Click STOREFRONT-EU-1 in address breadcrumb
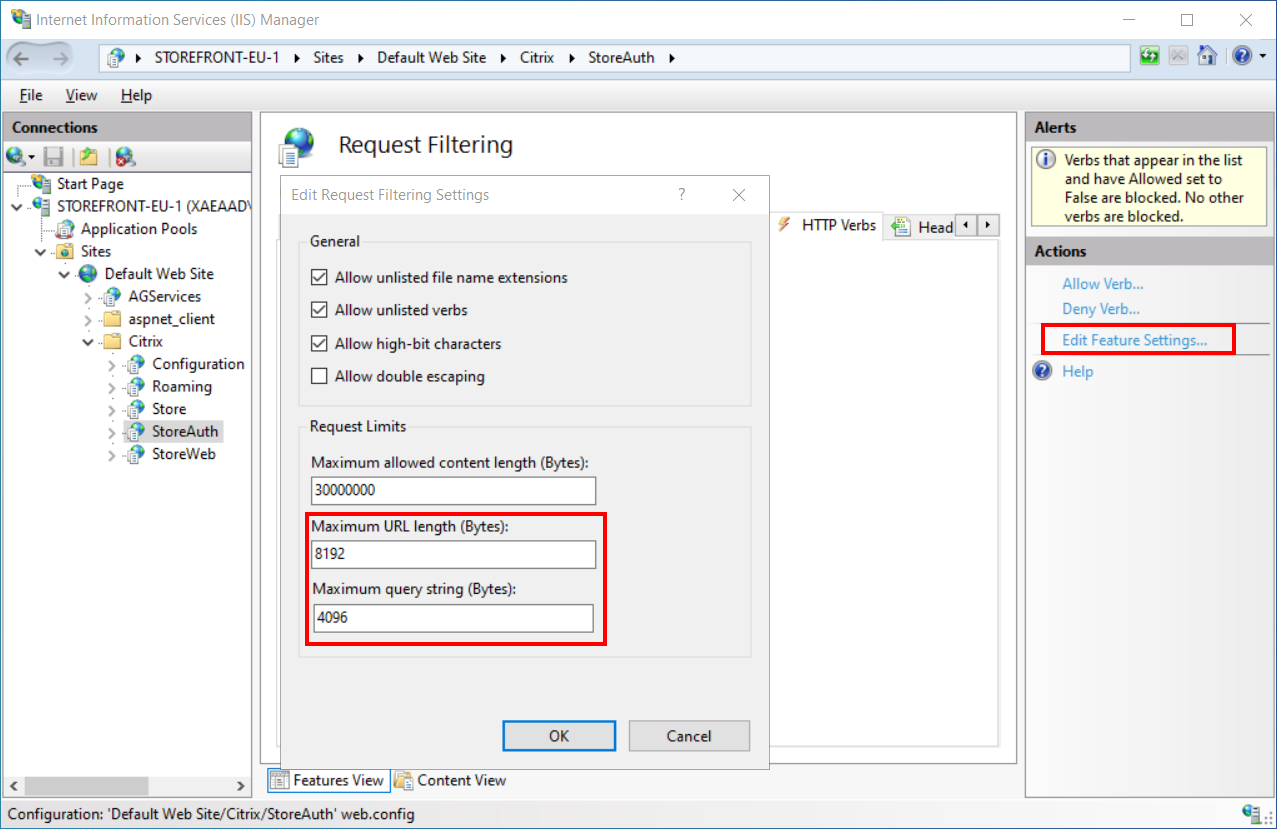1277x829 pixels. (216, 57)
